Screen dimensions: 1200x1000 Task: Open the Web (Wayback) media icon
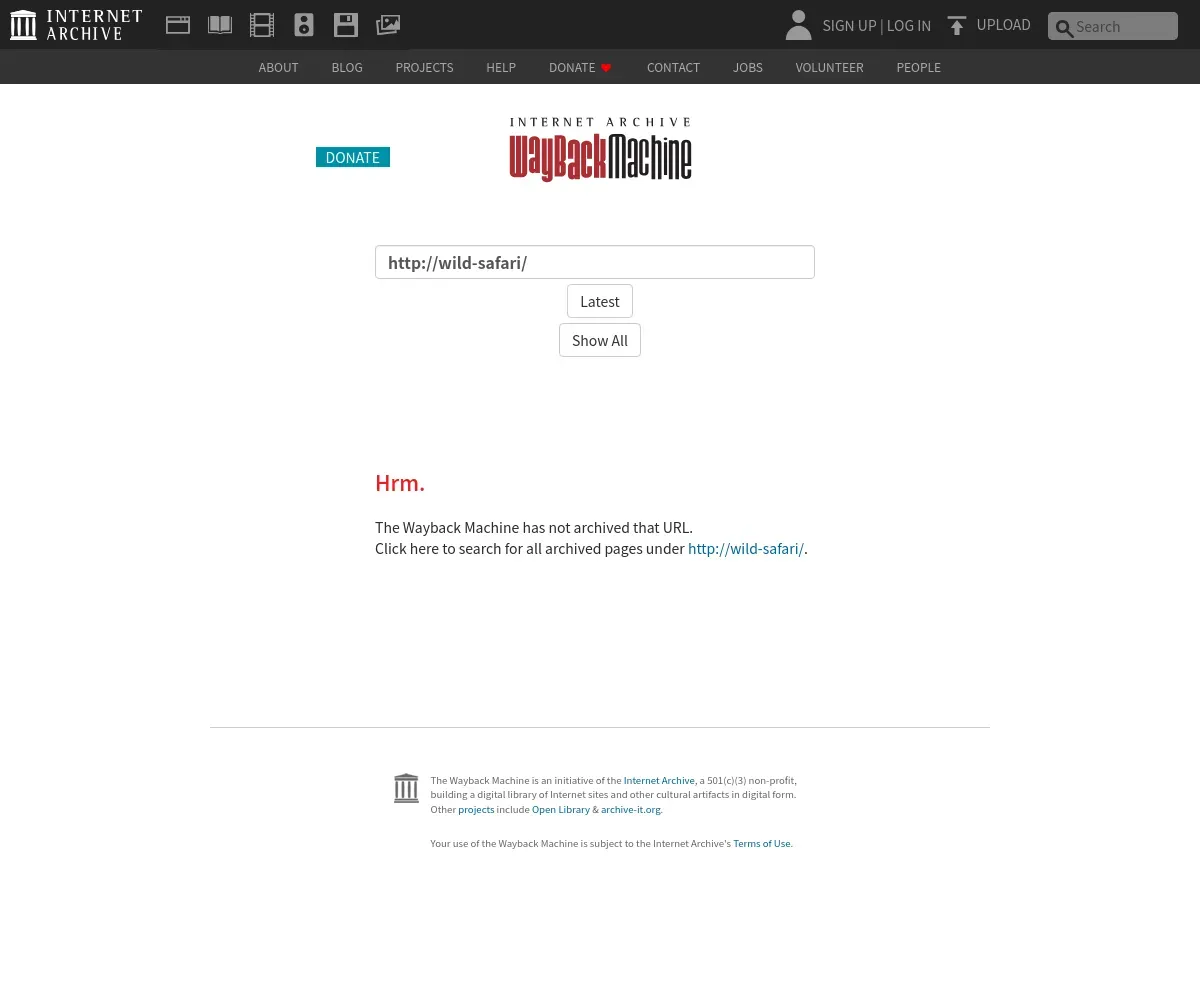(178, 25)
